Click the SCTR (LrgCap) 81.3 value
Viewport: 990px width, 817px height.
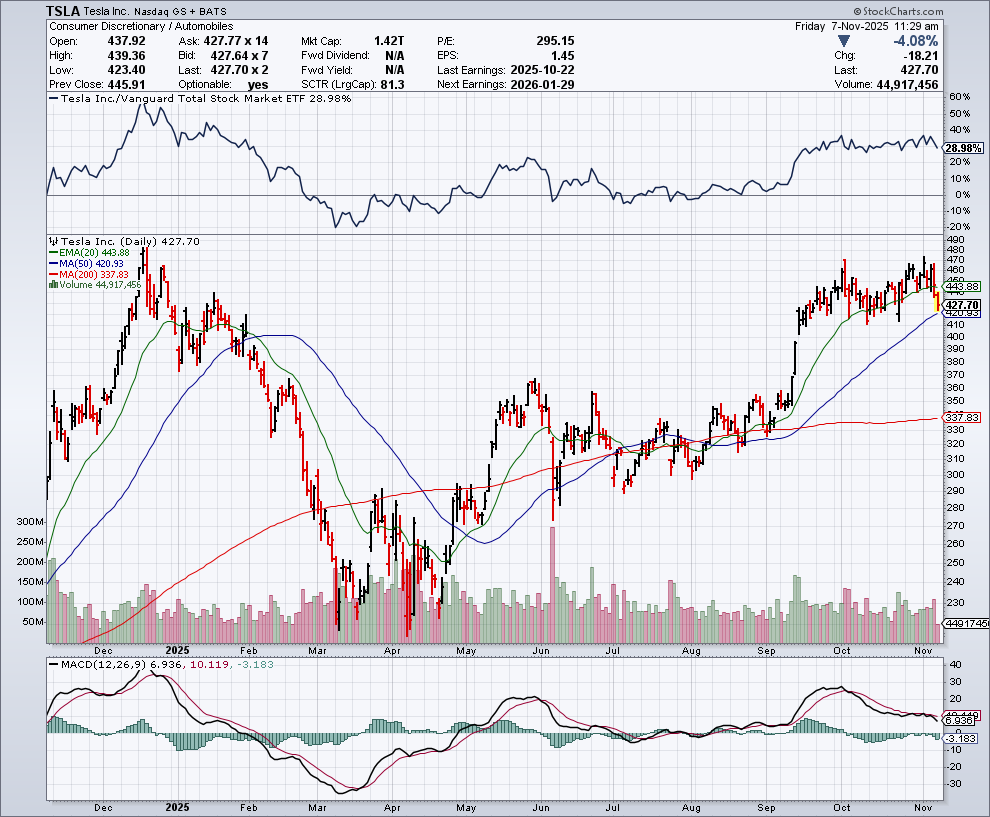(x=392, y=84)
